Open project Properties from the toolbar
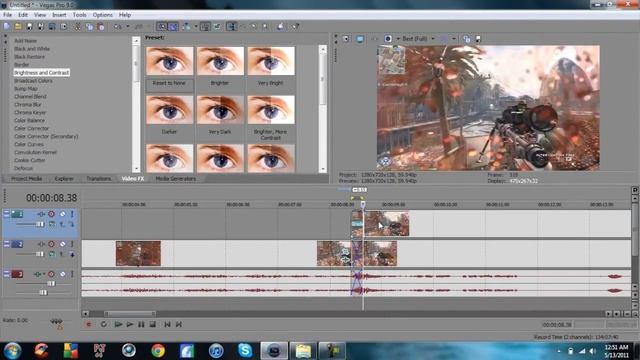Screen dimensions: 640x360 64,27
